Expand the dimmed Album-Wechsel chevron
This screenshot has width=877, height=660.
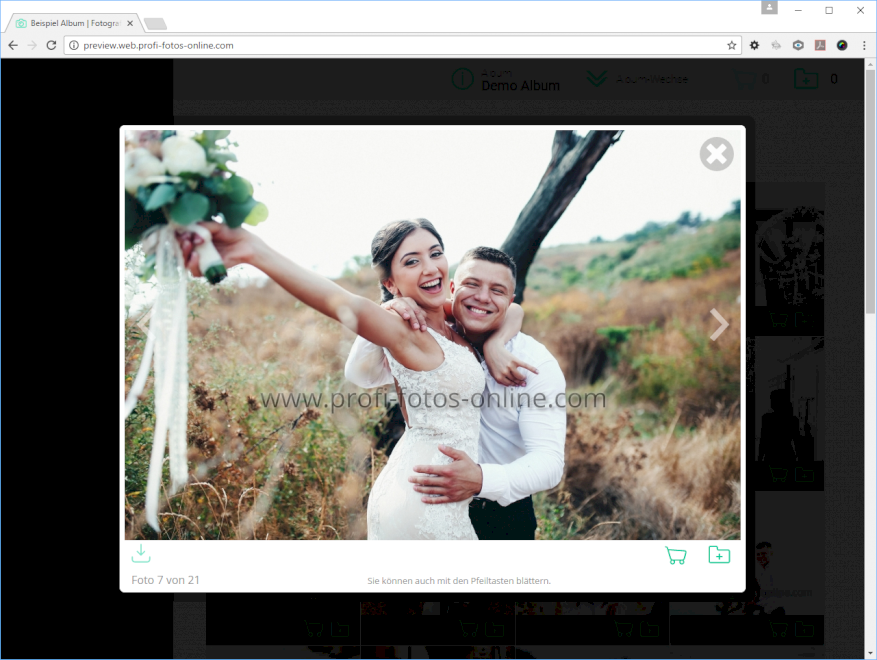pyautogui.click(x=597, y=79)
